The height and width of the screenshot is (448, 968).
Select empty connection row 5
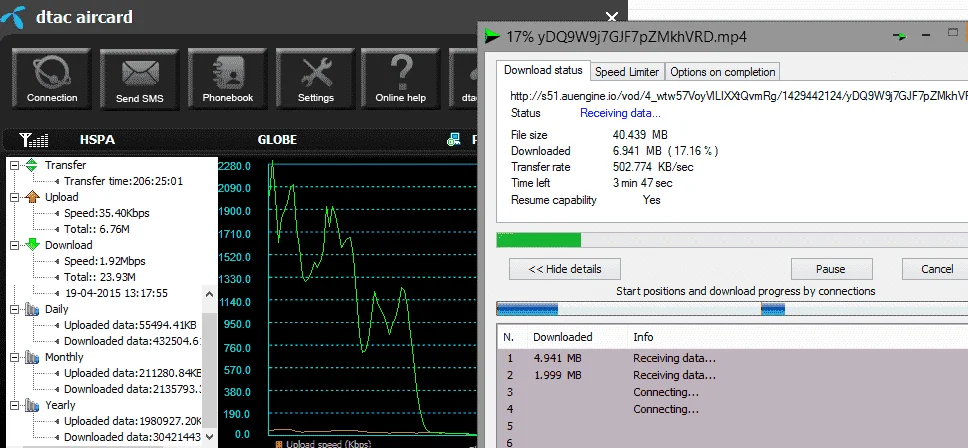coord(733,426)
